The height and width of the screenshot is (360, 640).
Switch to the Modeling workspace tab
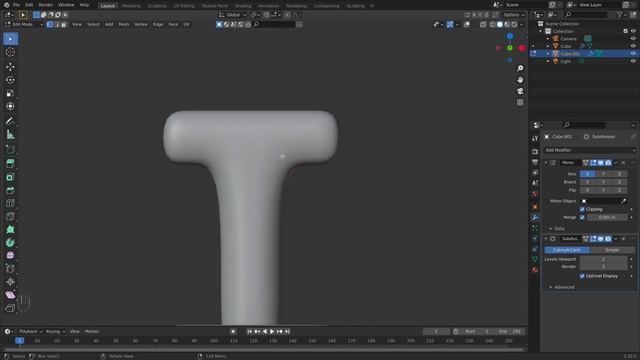[x=131, y=6]
